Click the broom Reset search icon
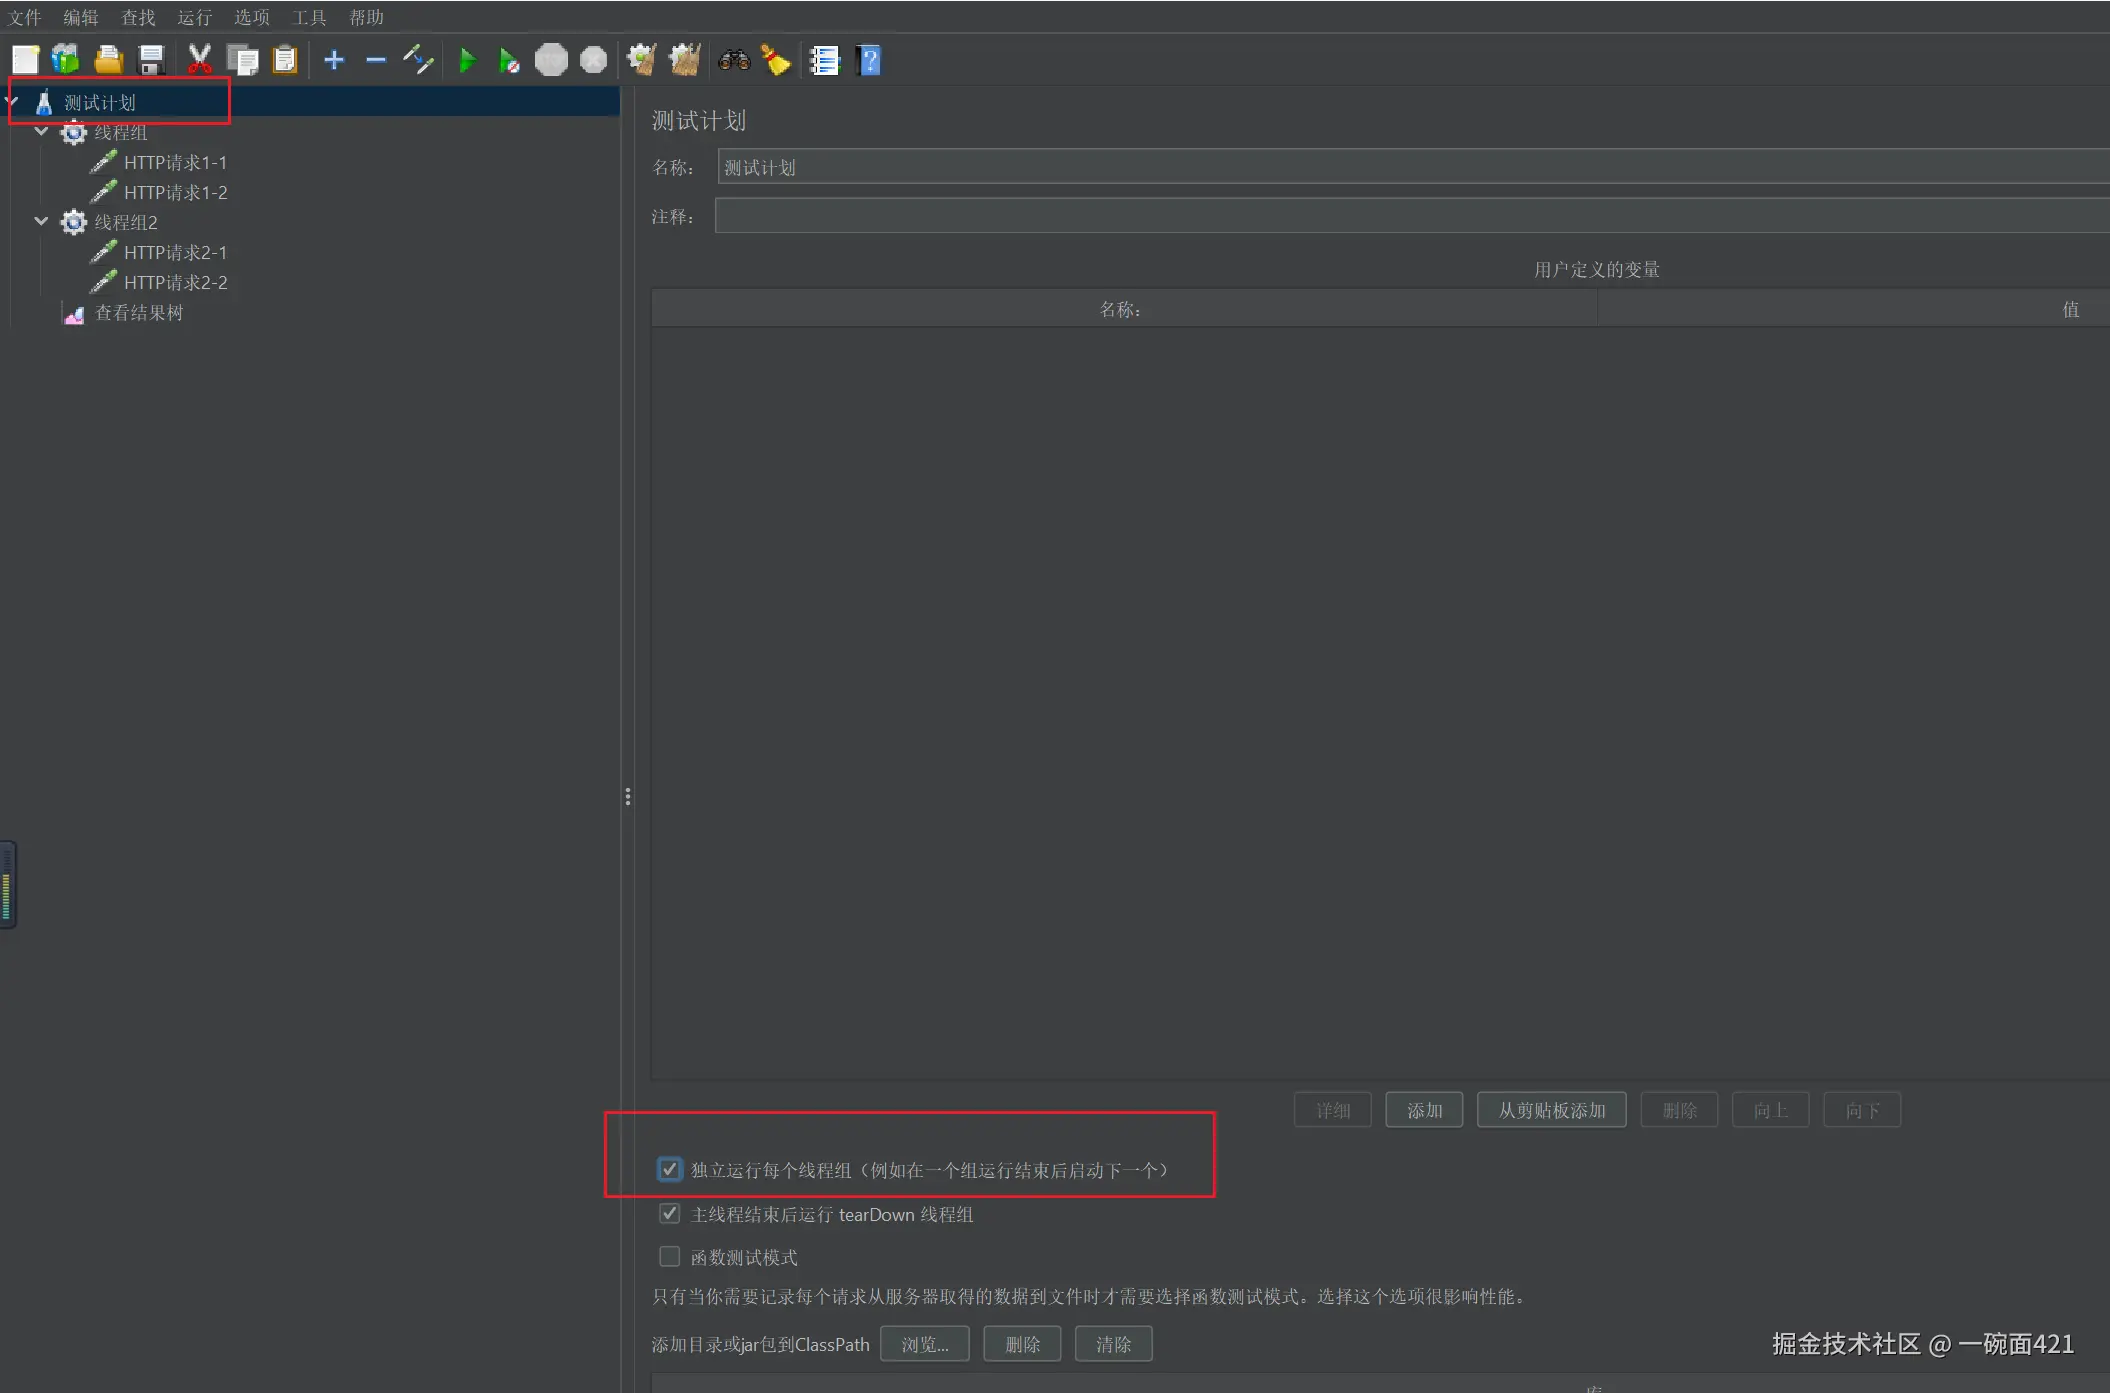Image resolution: width=2110 pixels, height=1393 pixels. tap(776, 61)
